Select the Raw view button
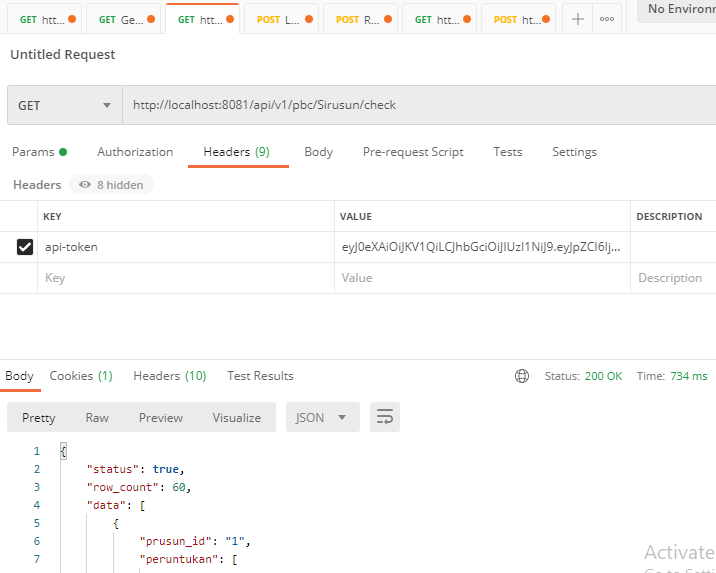 tap(97, 417)
